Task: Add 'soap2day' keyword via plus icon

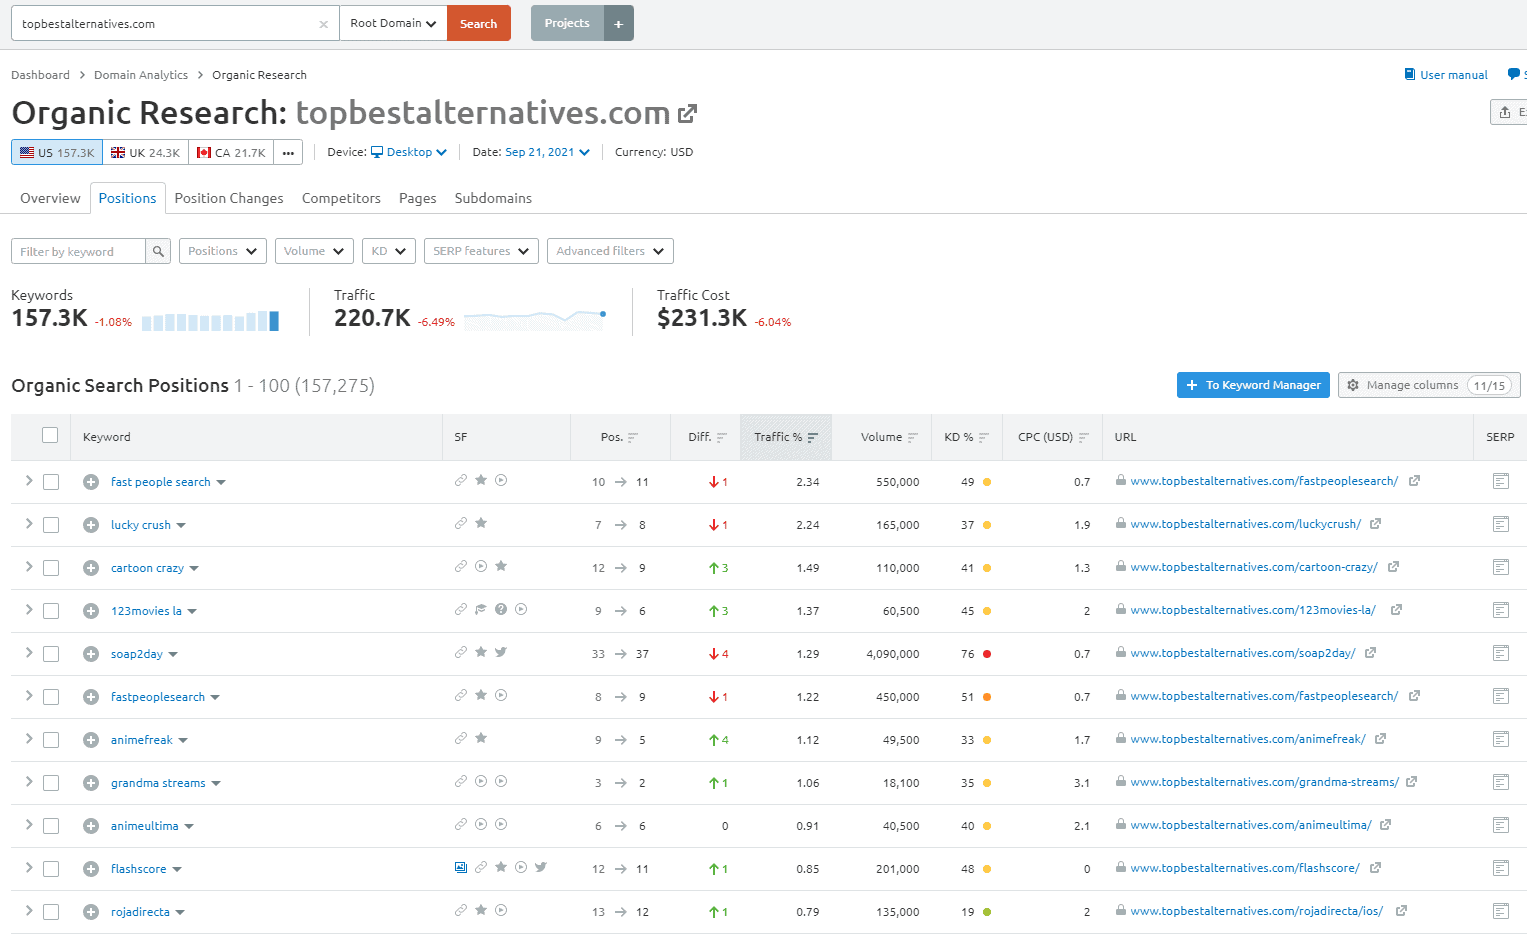Action: click(91, 654)
